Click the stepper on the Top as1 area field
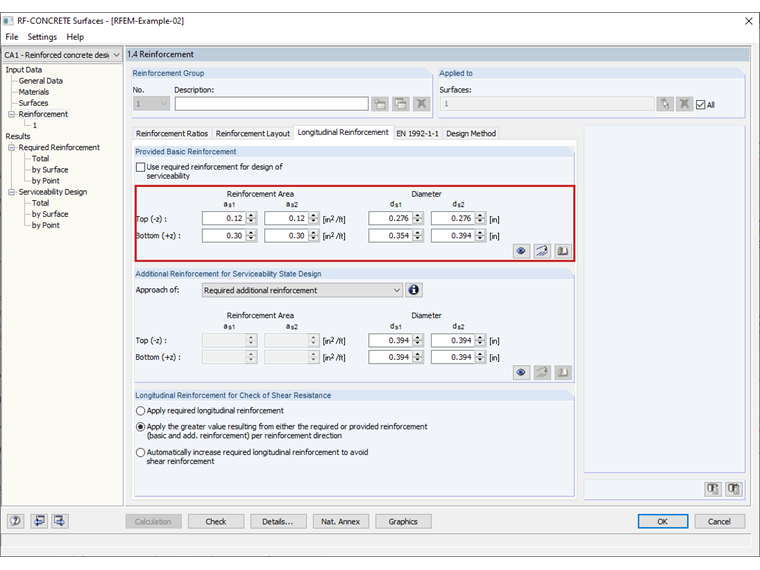The width and height of the screenshot is (760, 570). point(251,218)
